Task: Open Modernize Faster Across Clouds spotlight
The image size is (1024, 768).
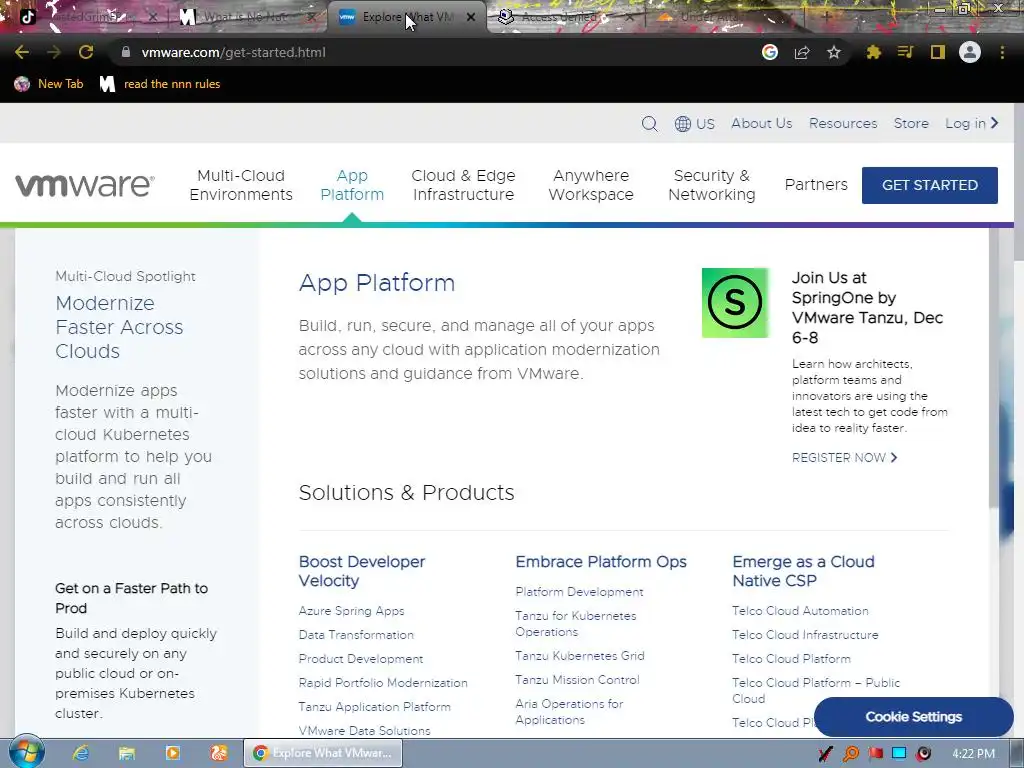Action: [x=120, y=327]
